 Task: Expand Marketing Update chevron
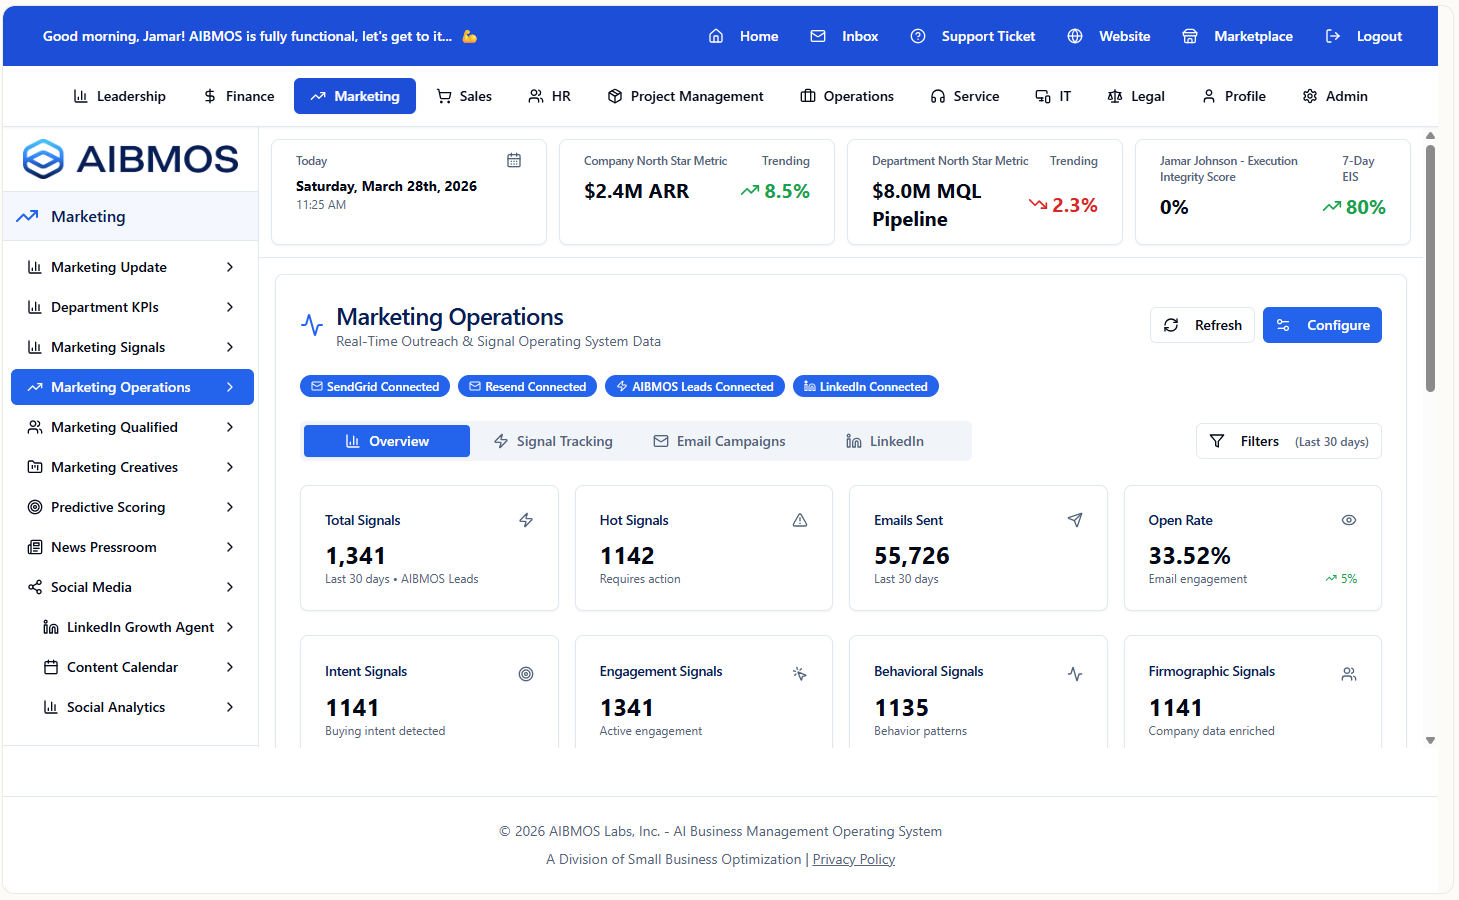230,267
